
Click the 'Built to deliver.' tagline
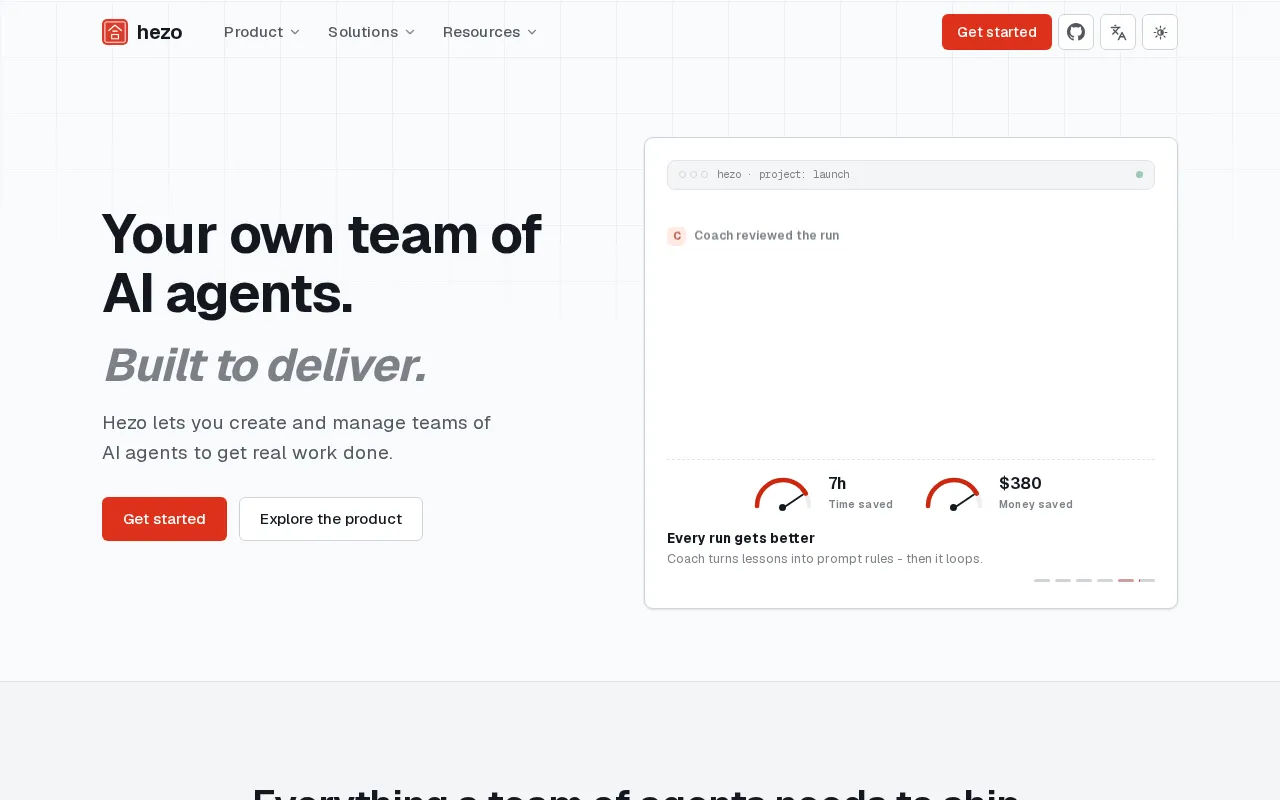pyautogui.click(x=265, y=365)
